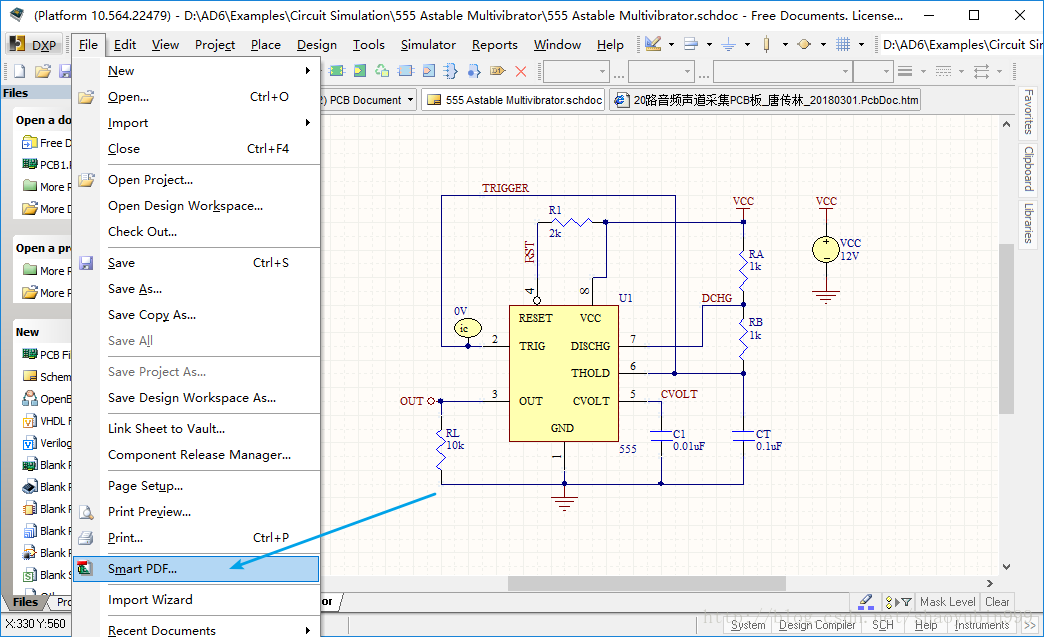This screenshot has width=1044, height=637.
Task: Click the DXP system menu button
Action: coord(35,45)
